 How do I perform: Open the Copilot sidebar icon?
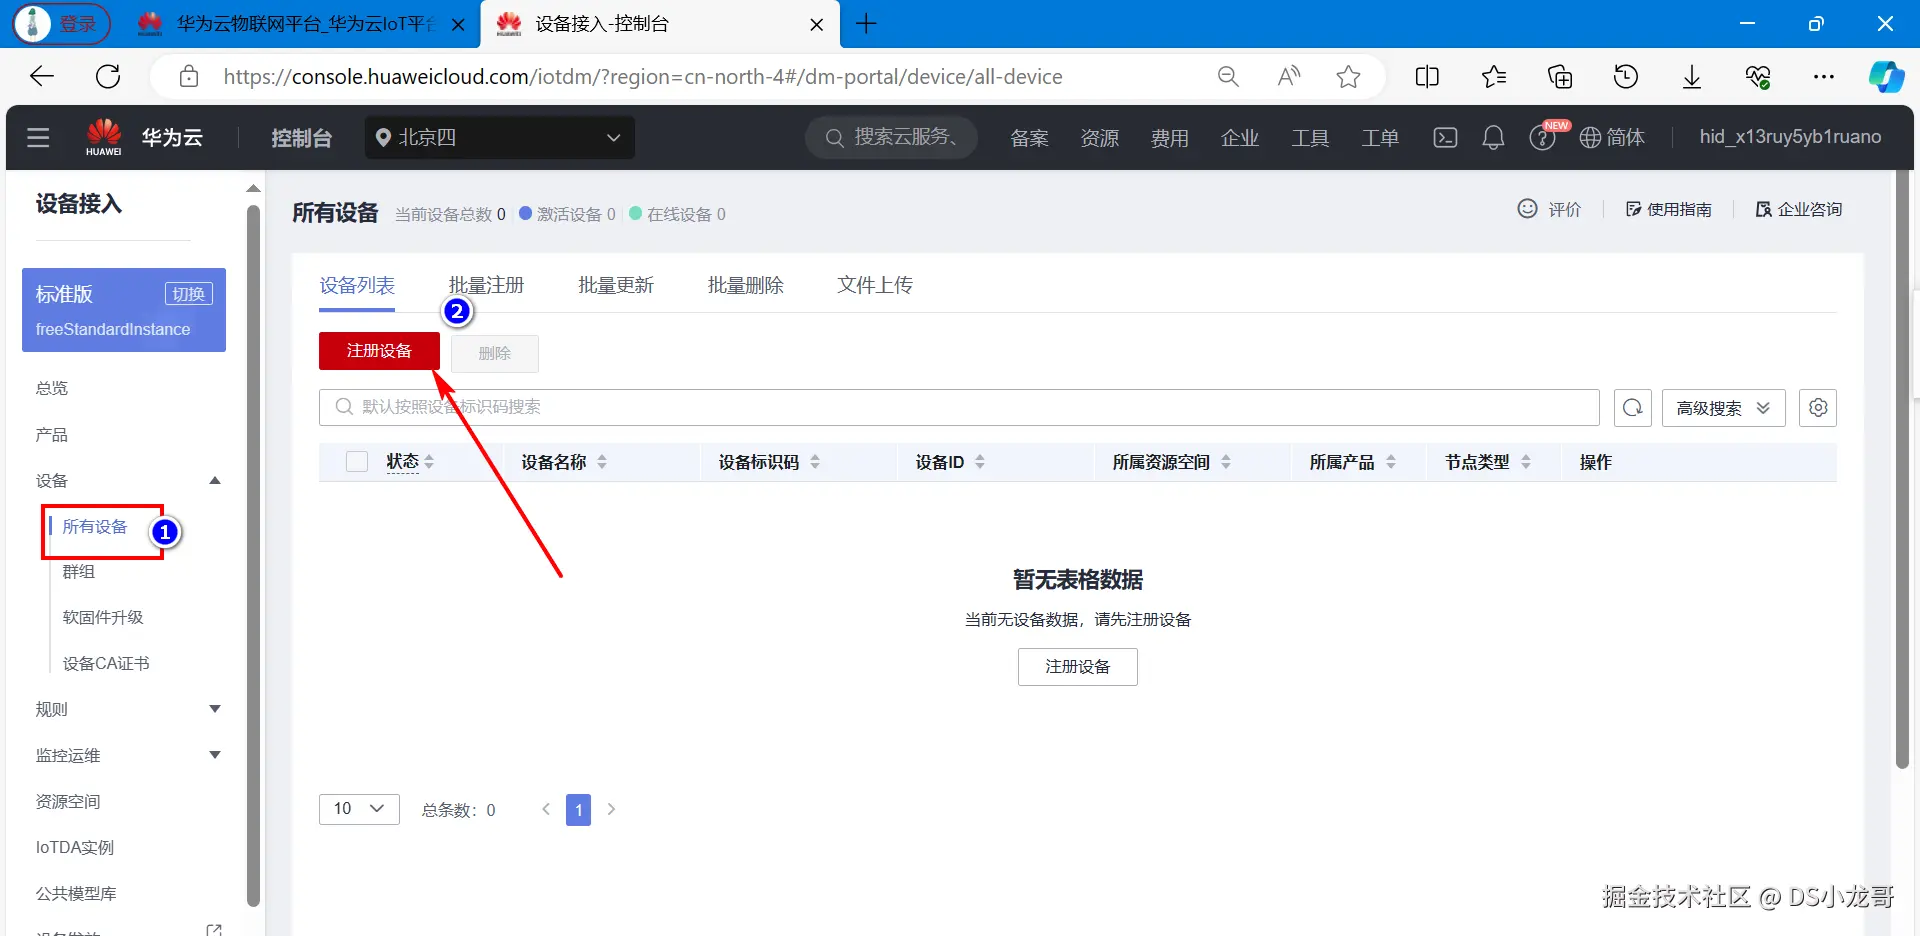pyautogui.click(x=1886, y=76)
